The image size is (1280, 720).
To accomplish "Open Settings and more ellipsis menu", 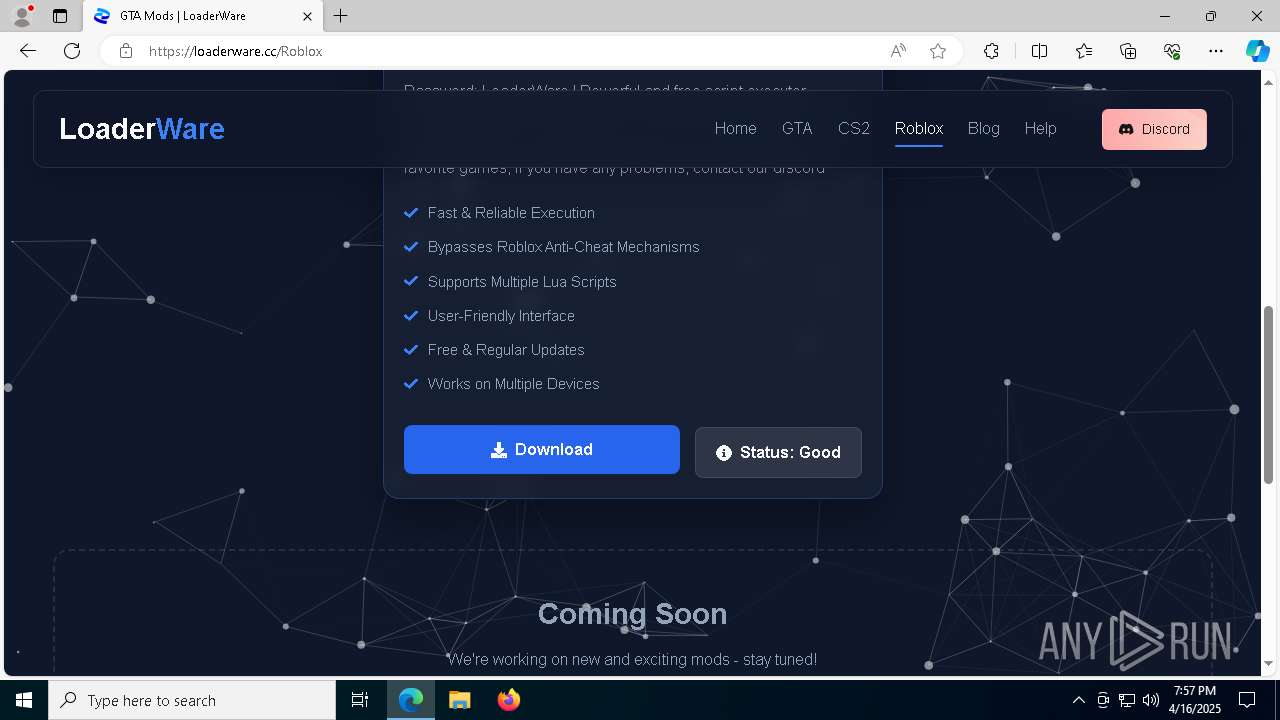I will click(1216, 51).
